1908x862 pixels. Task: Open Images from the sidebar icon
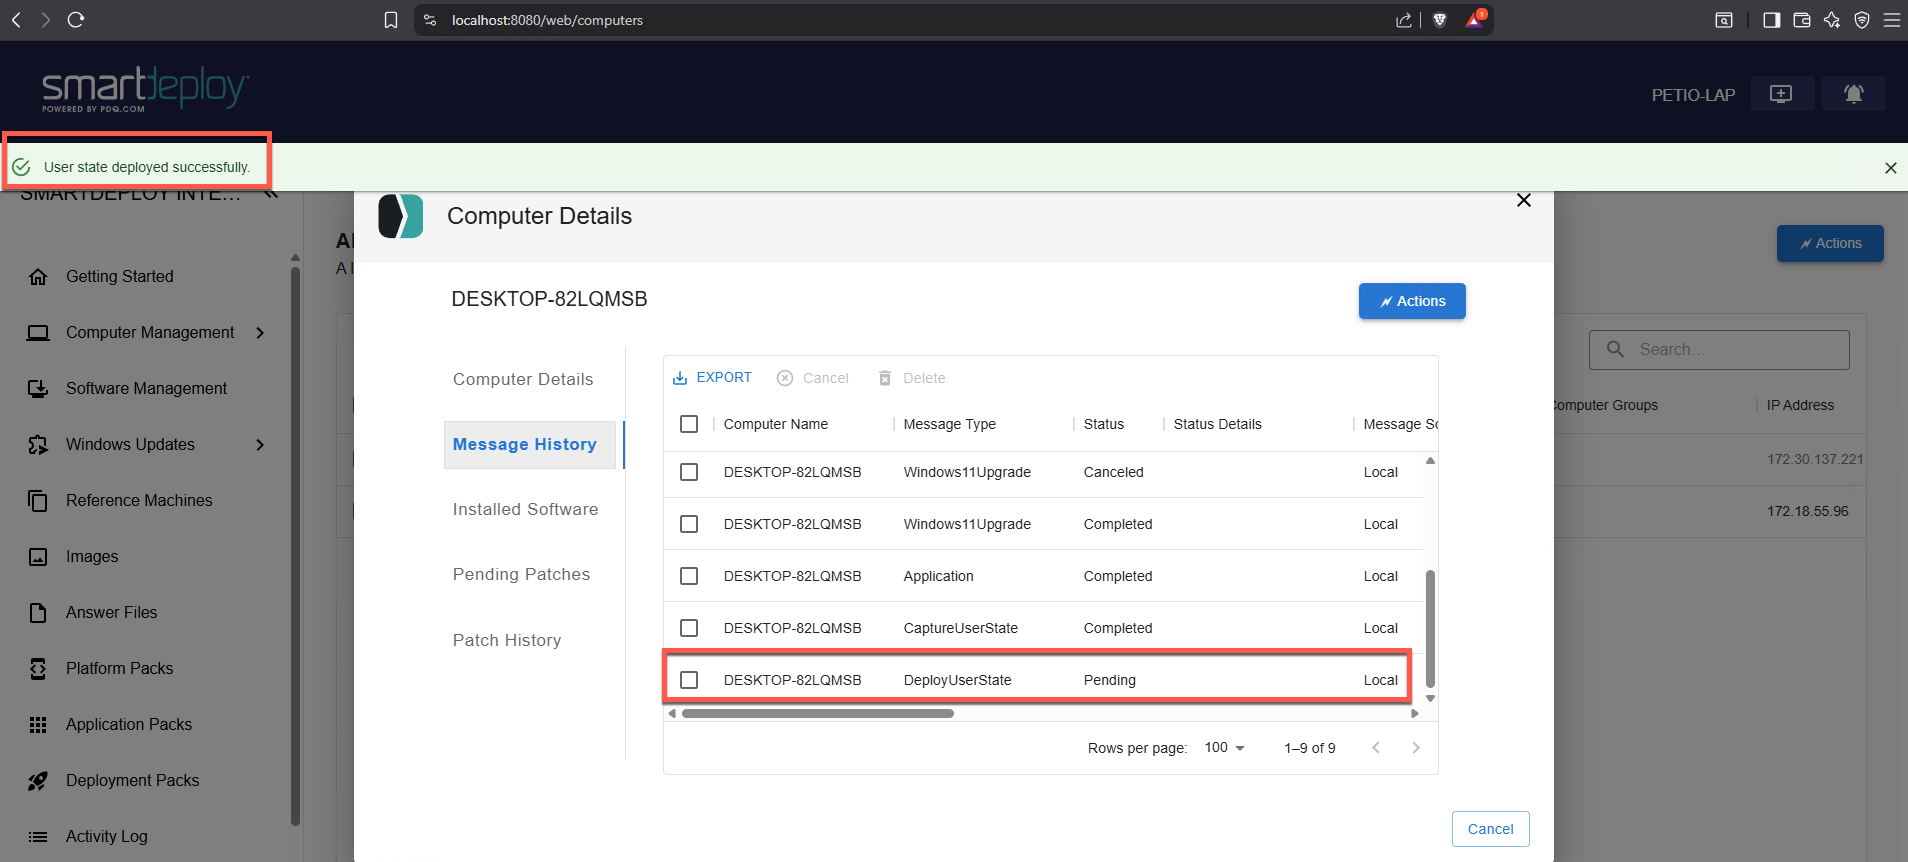click(38, 557)
